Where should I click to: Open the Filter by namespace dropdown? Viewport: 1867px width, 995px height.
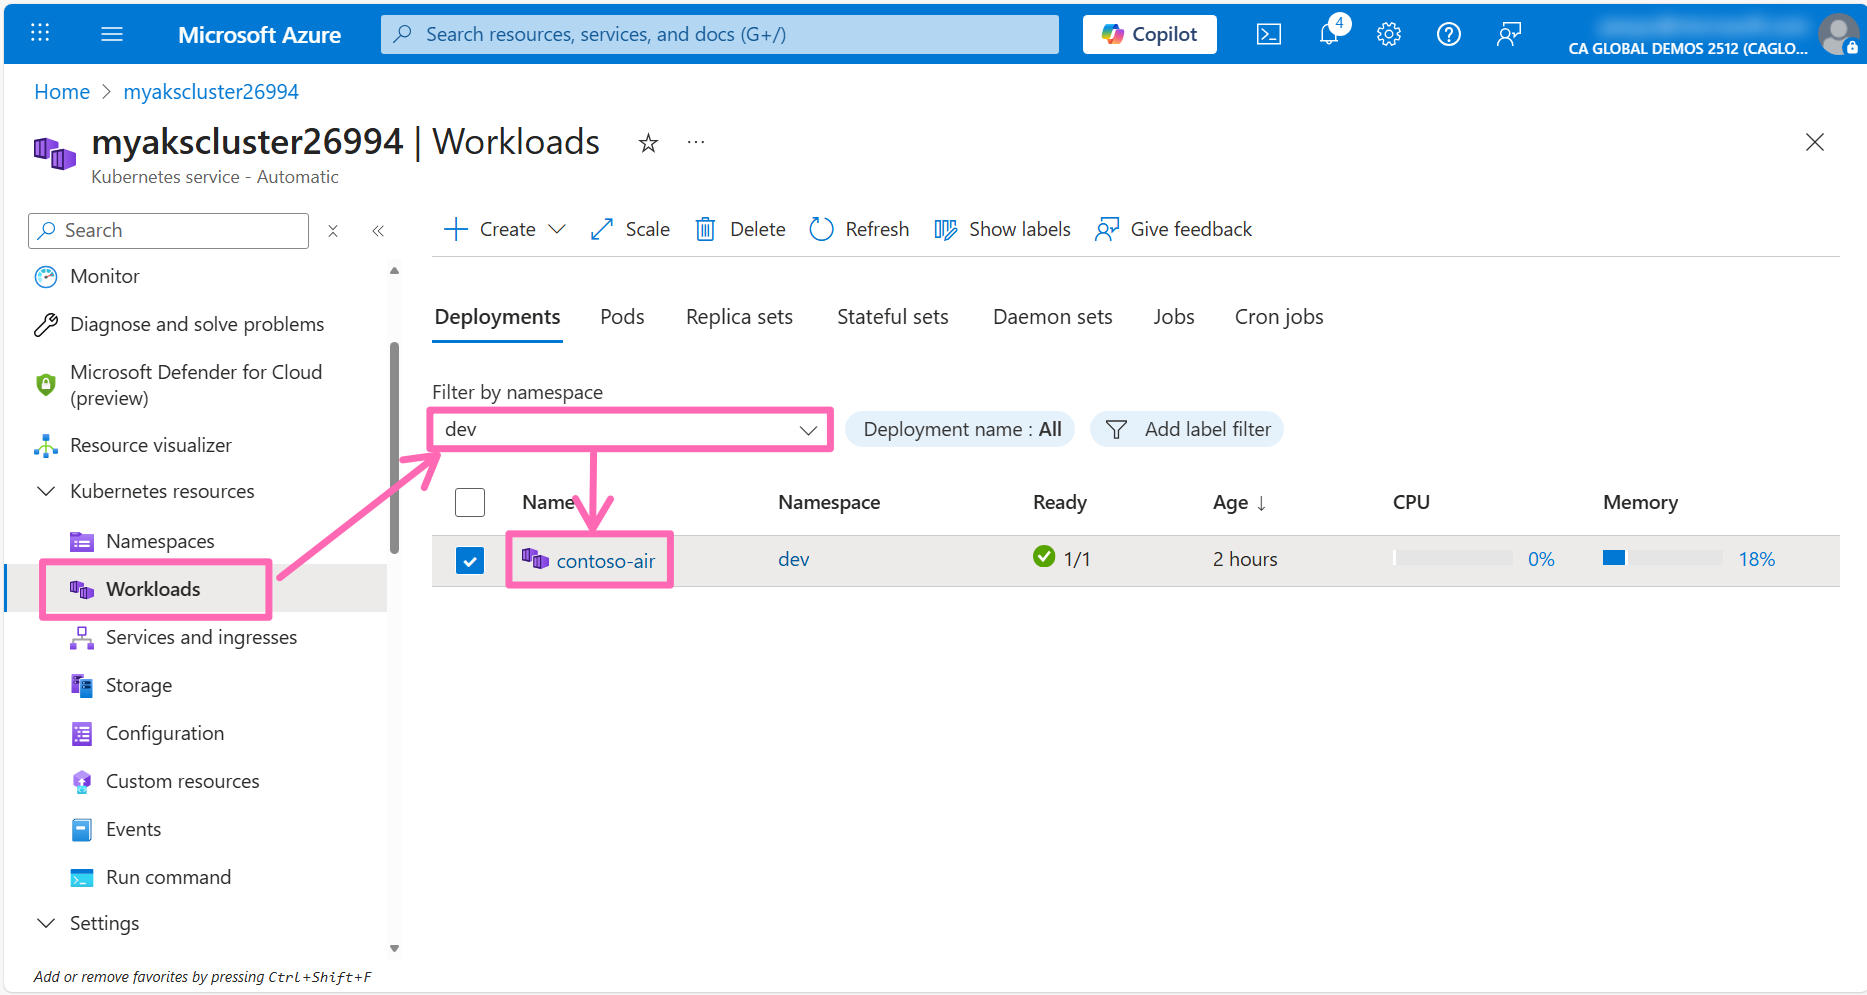click(x=631, y=429)
